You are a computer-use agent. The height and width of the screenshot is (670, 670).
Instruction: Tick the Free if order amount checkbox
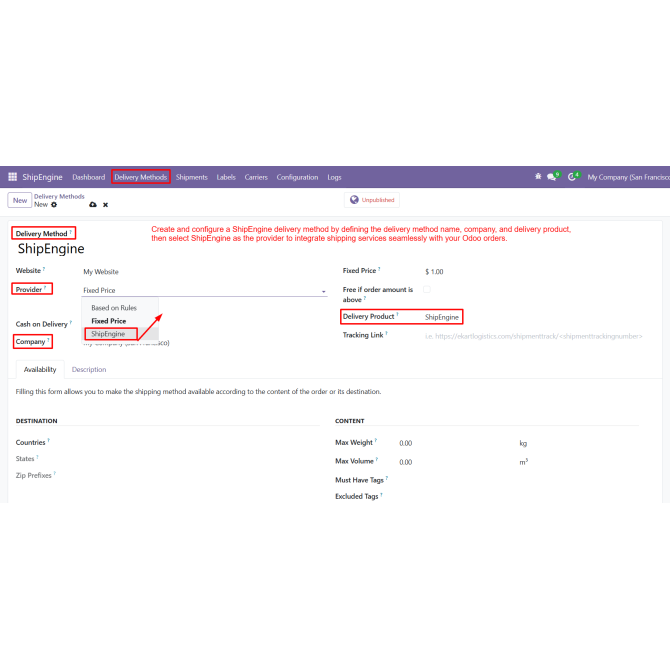[426, 289]
